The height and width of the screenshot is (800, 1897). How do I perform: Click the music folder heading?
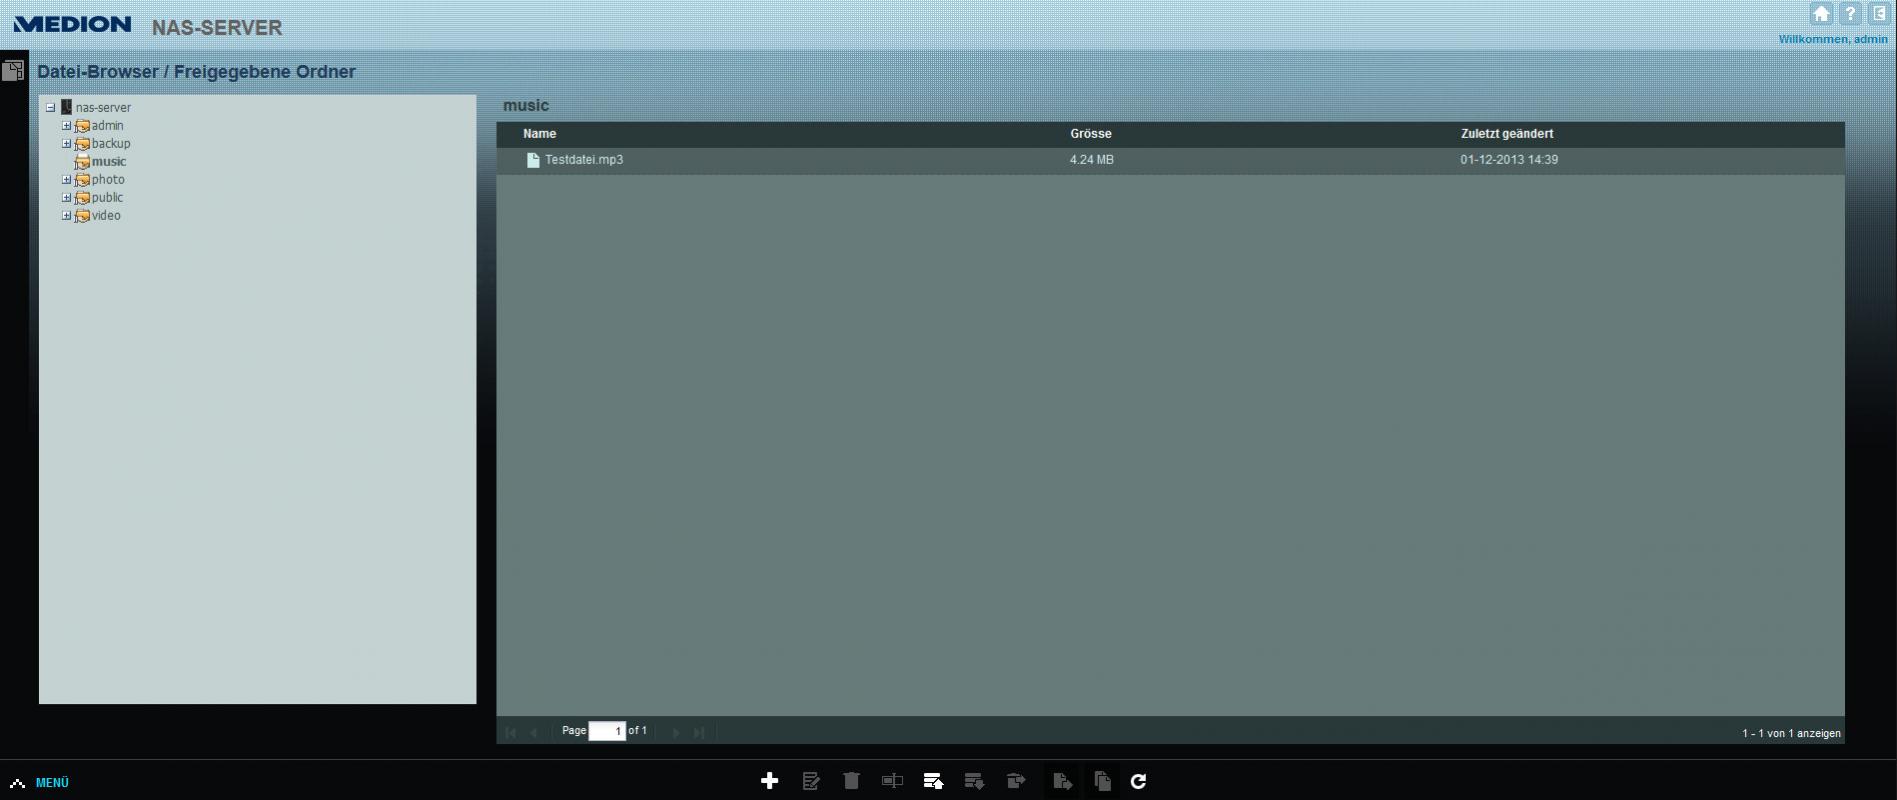526,105
